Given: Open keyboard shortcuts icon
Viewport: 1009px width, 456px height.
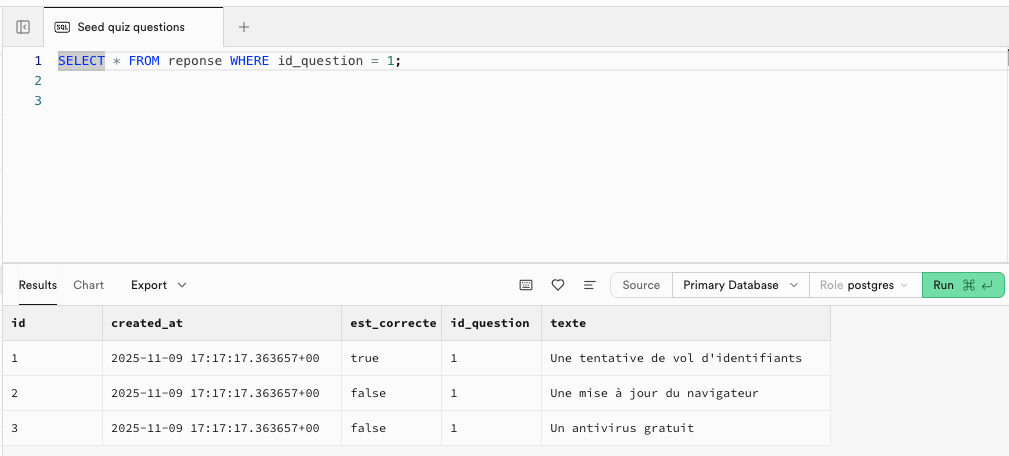Looking at the screenshot, I should 526,285.
